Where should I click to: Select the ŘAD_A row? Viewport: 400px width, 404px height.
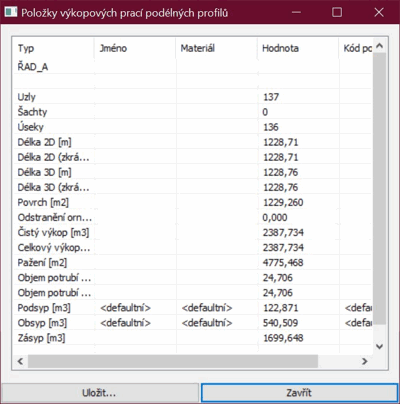192,67
